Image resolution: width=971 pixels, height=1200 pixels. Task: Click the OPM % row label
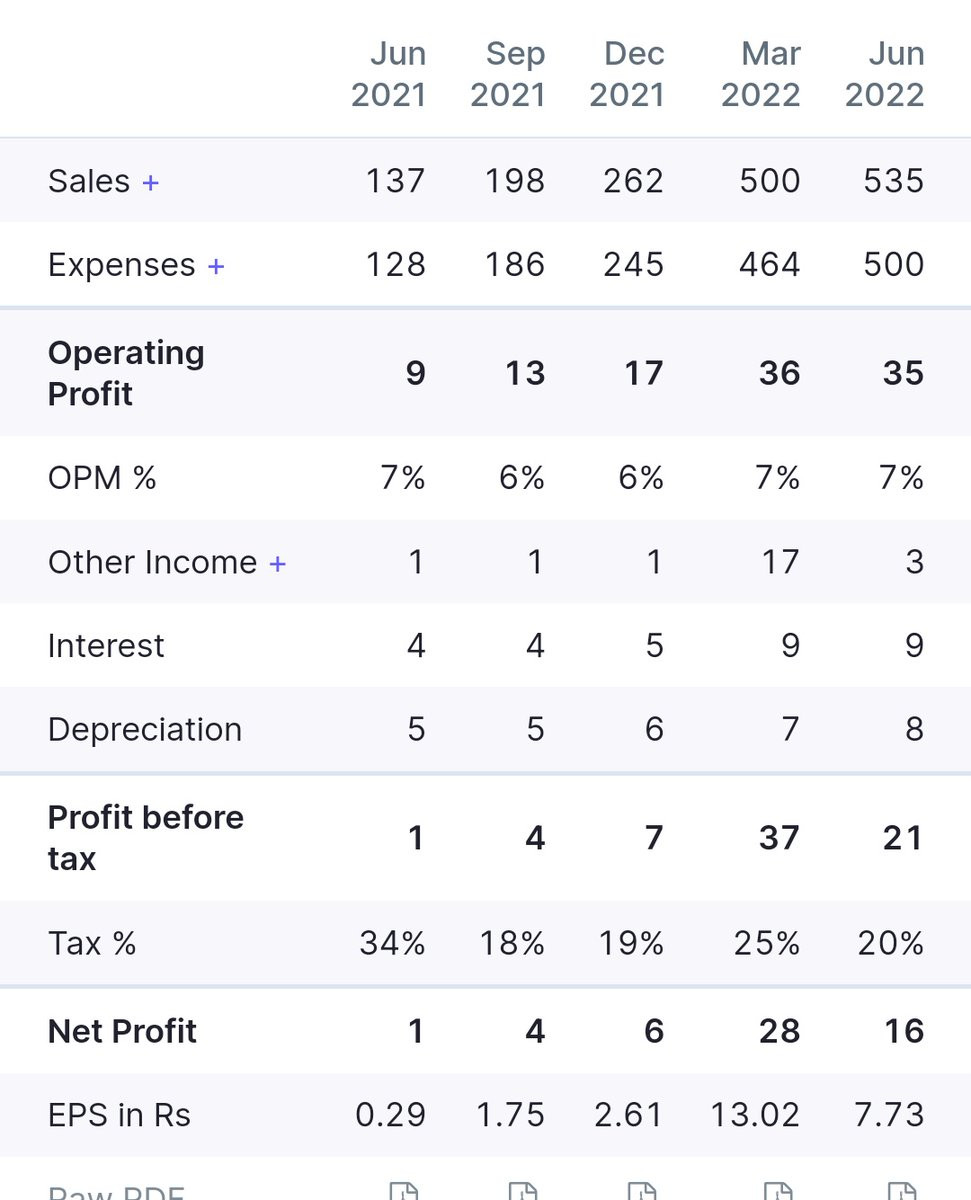[x=102, y=478]
